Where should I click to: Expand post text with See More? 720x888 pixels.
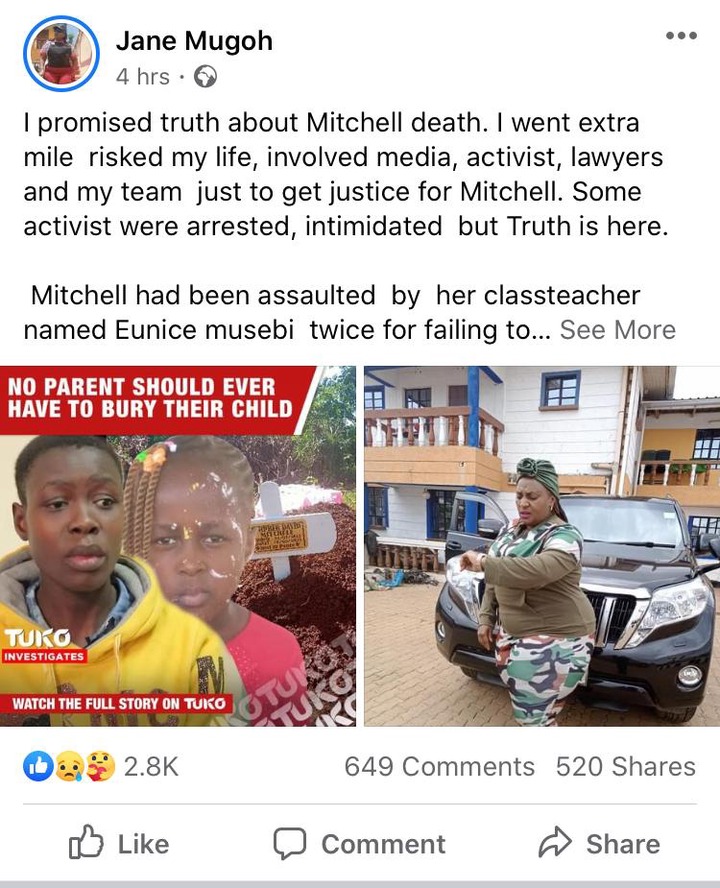pos(617,330)
